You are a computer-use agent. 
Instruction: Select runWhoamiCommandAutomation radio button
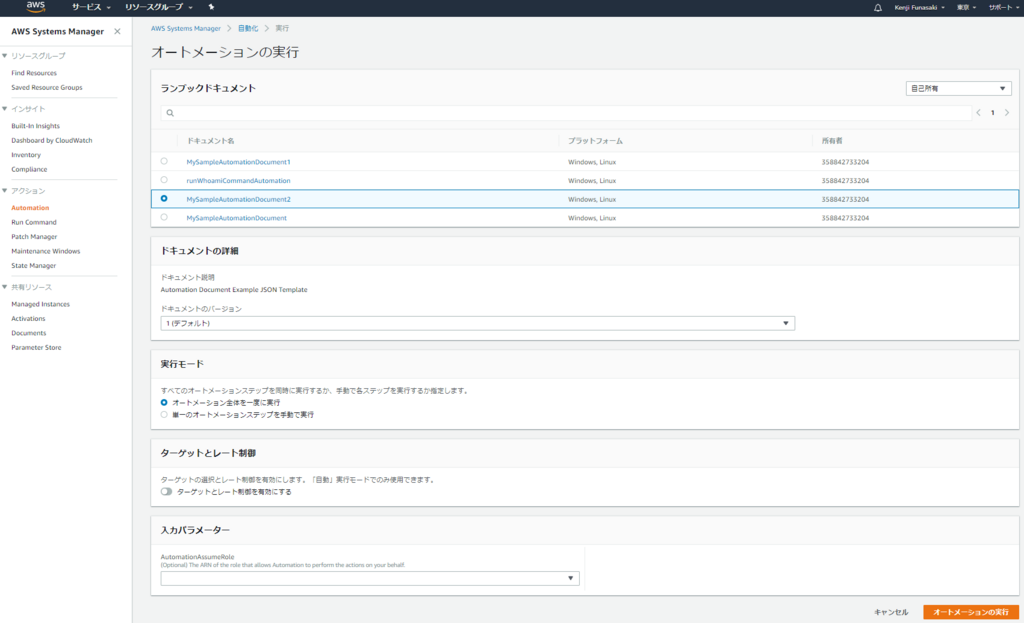click(x=164, y=180)
